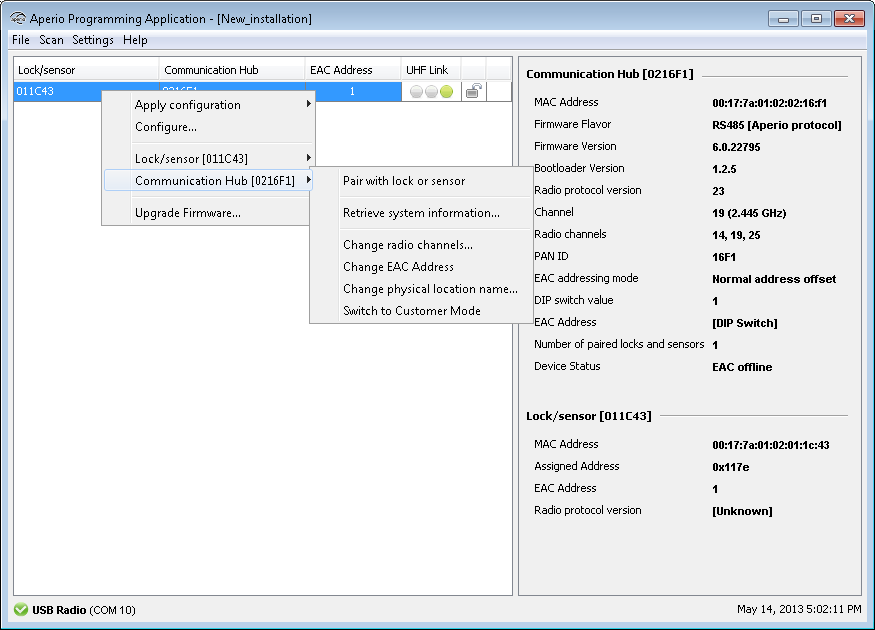This screenshot has width=875, height=630.
Task: Minimize the Aperio Programming Application window
Action: [783, 19]
